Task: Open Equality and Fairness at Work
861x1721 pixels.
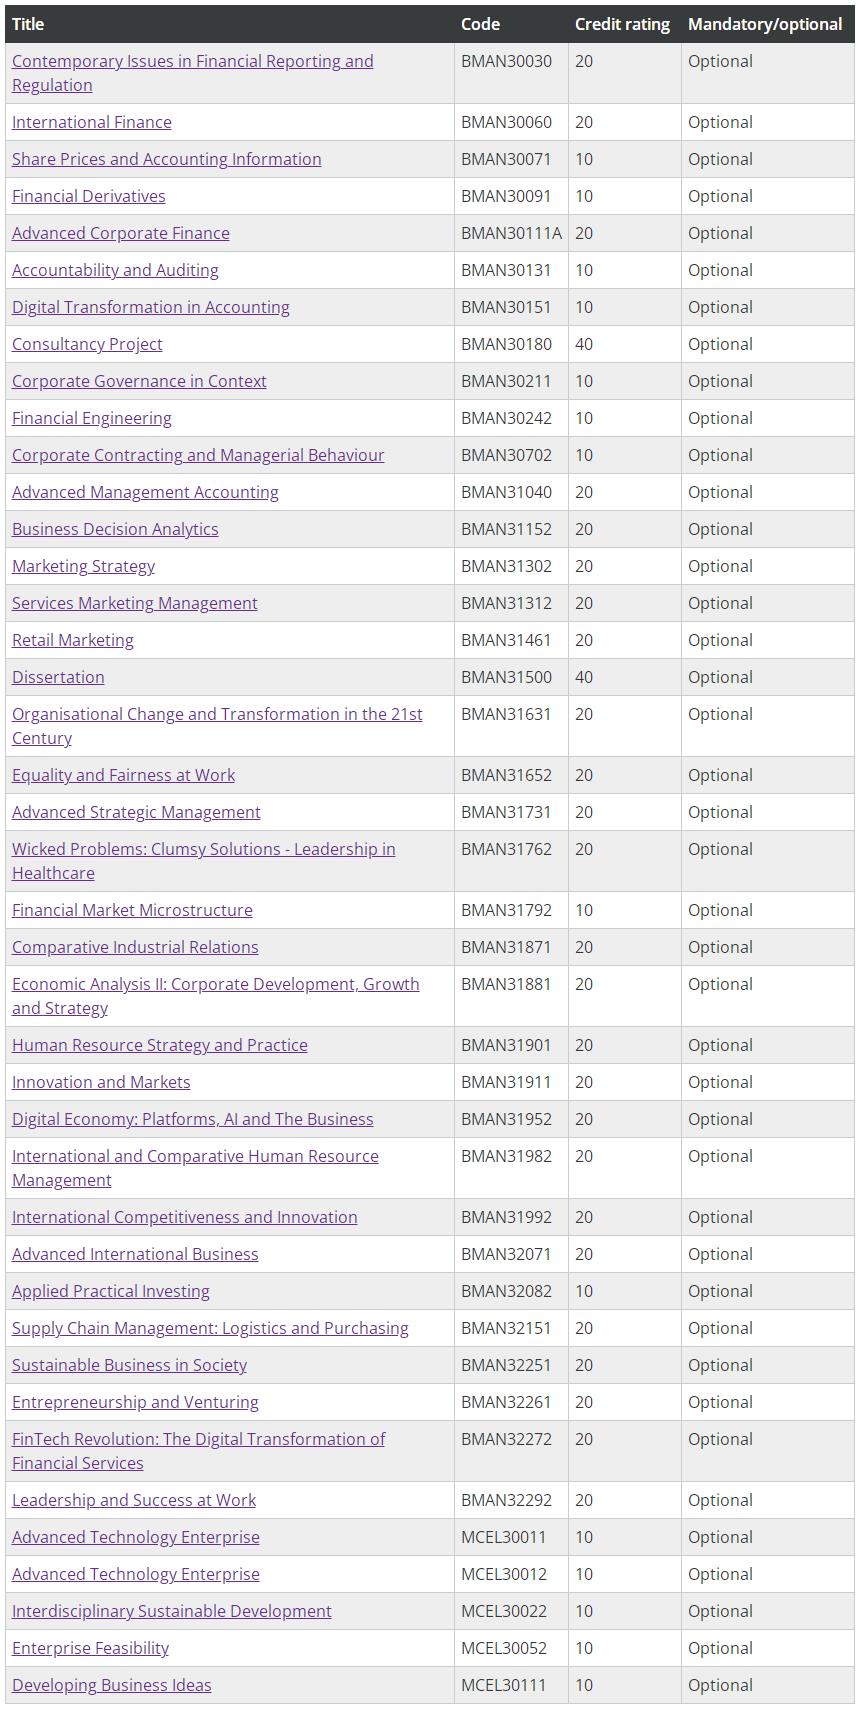Action: pyautogui.click(x=124, y=775)
